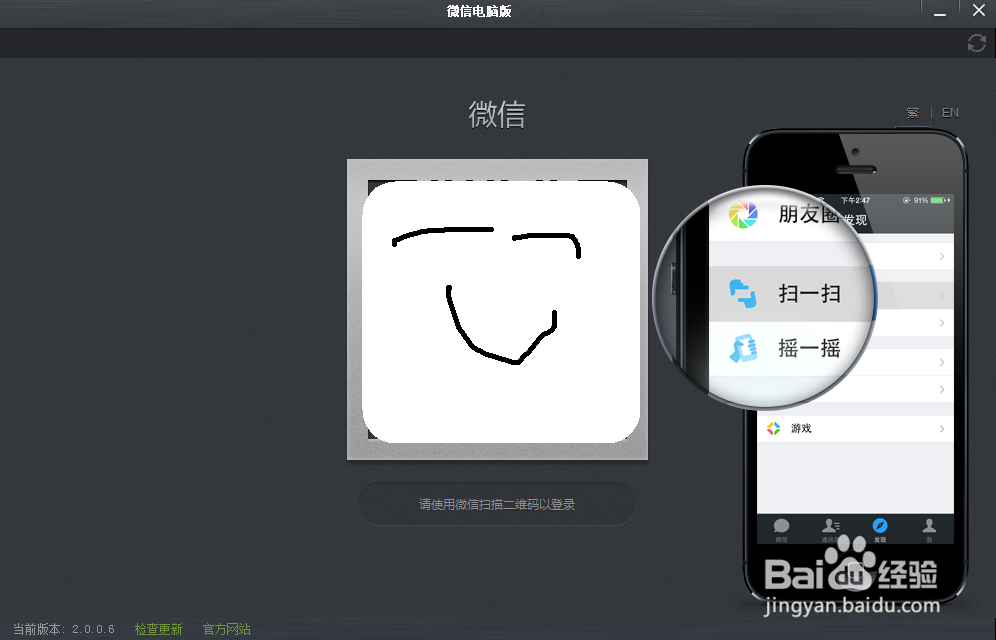Open the Moments (朋友圈) feature icon

coord(742,214)
